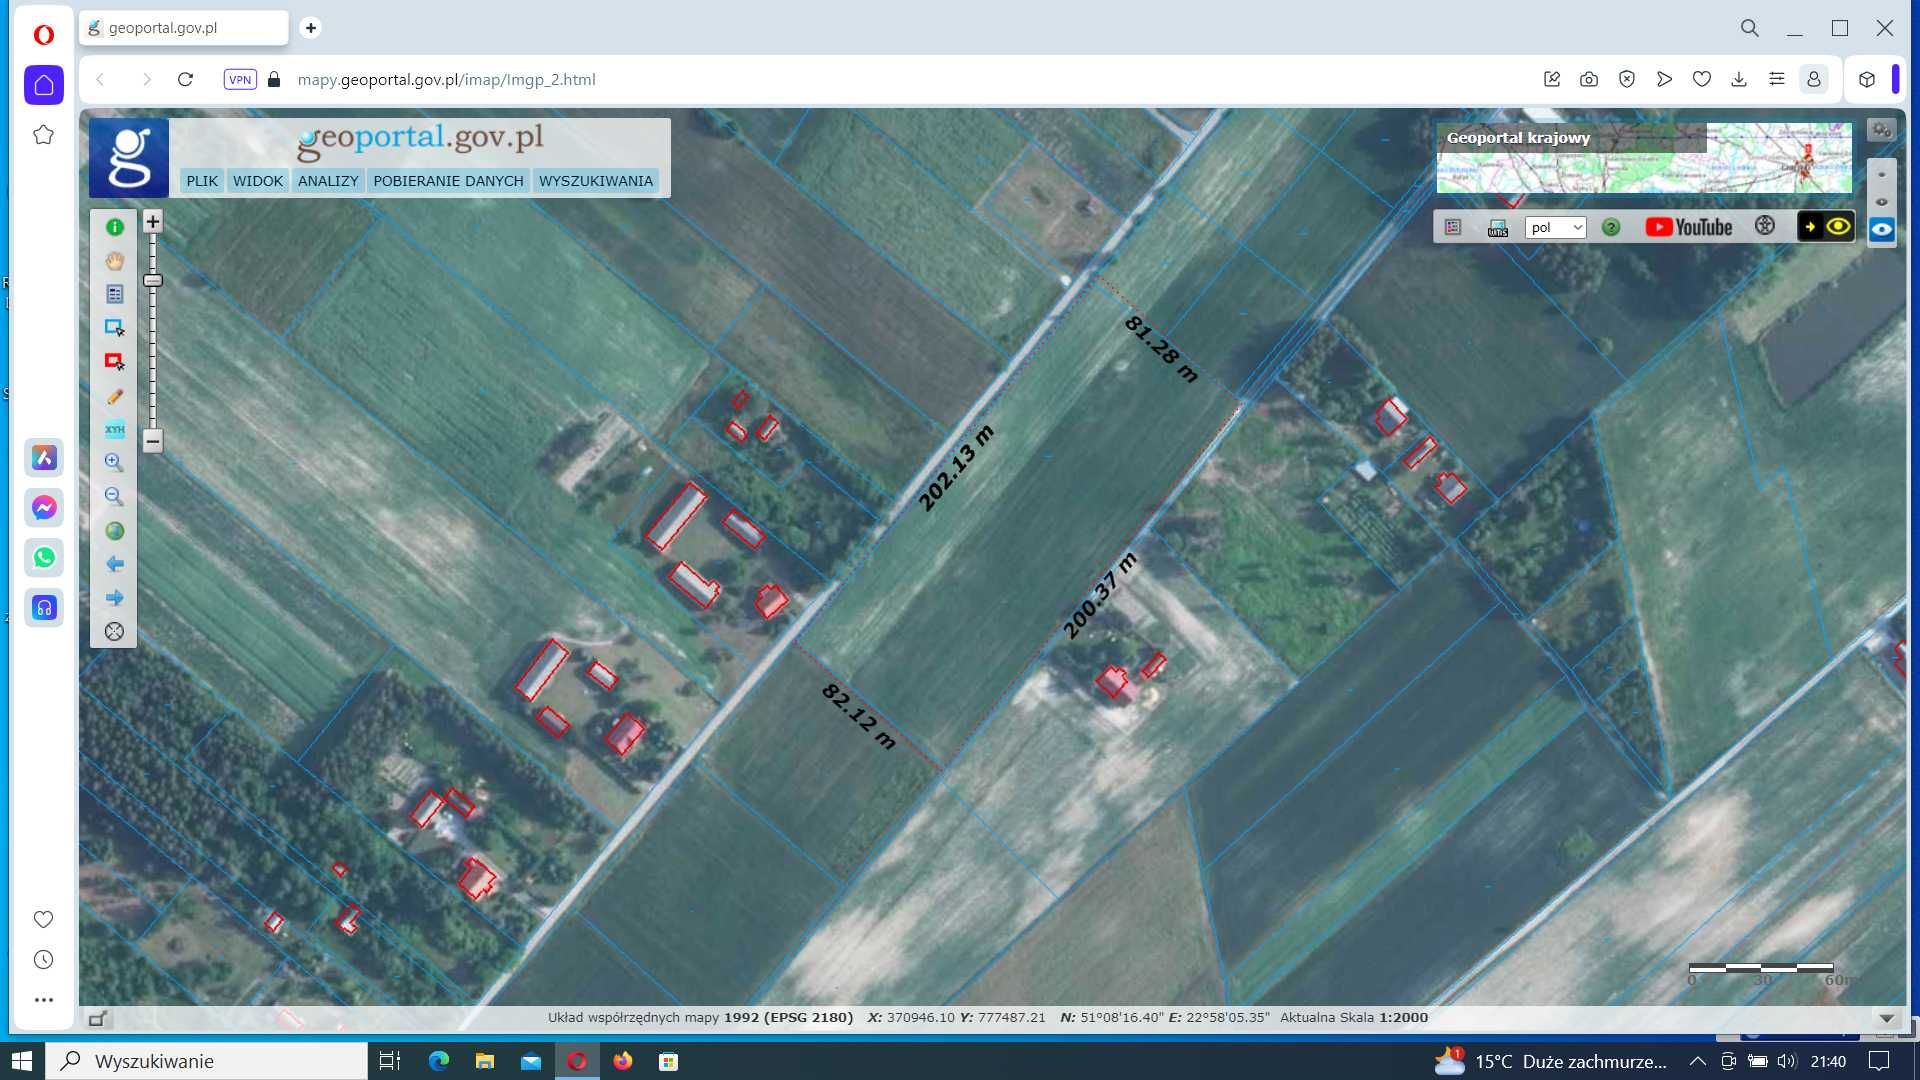
Task: Click the bottom-left status bar panel icon
Action: point(97,1019)
